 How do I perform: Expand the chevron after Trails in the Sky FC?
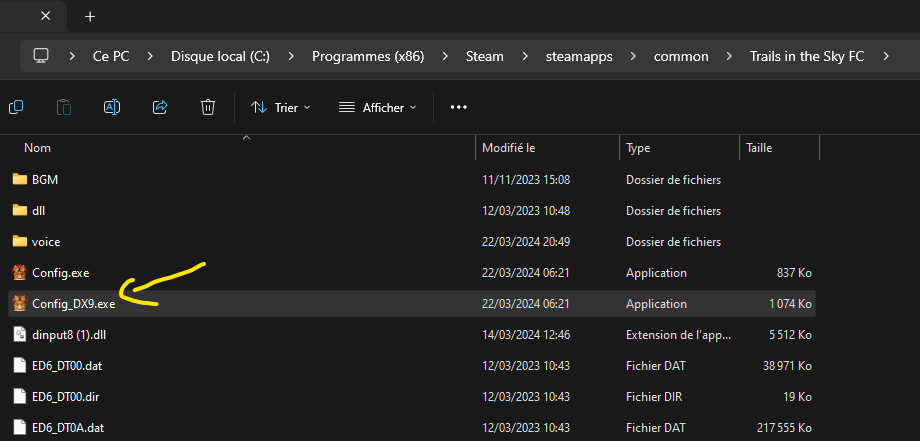click(x=885, y=56)
